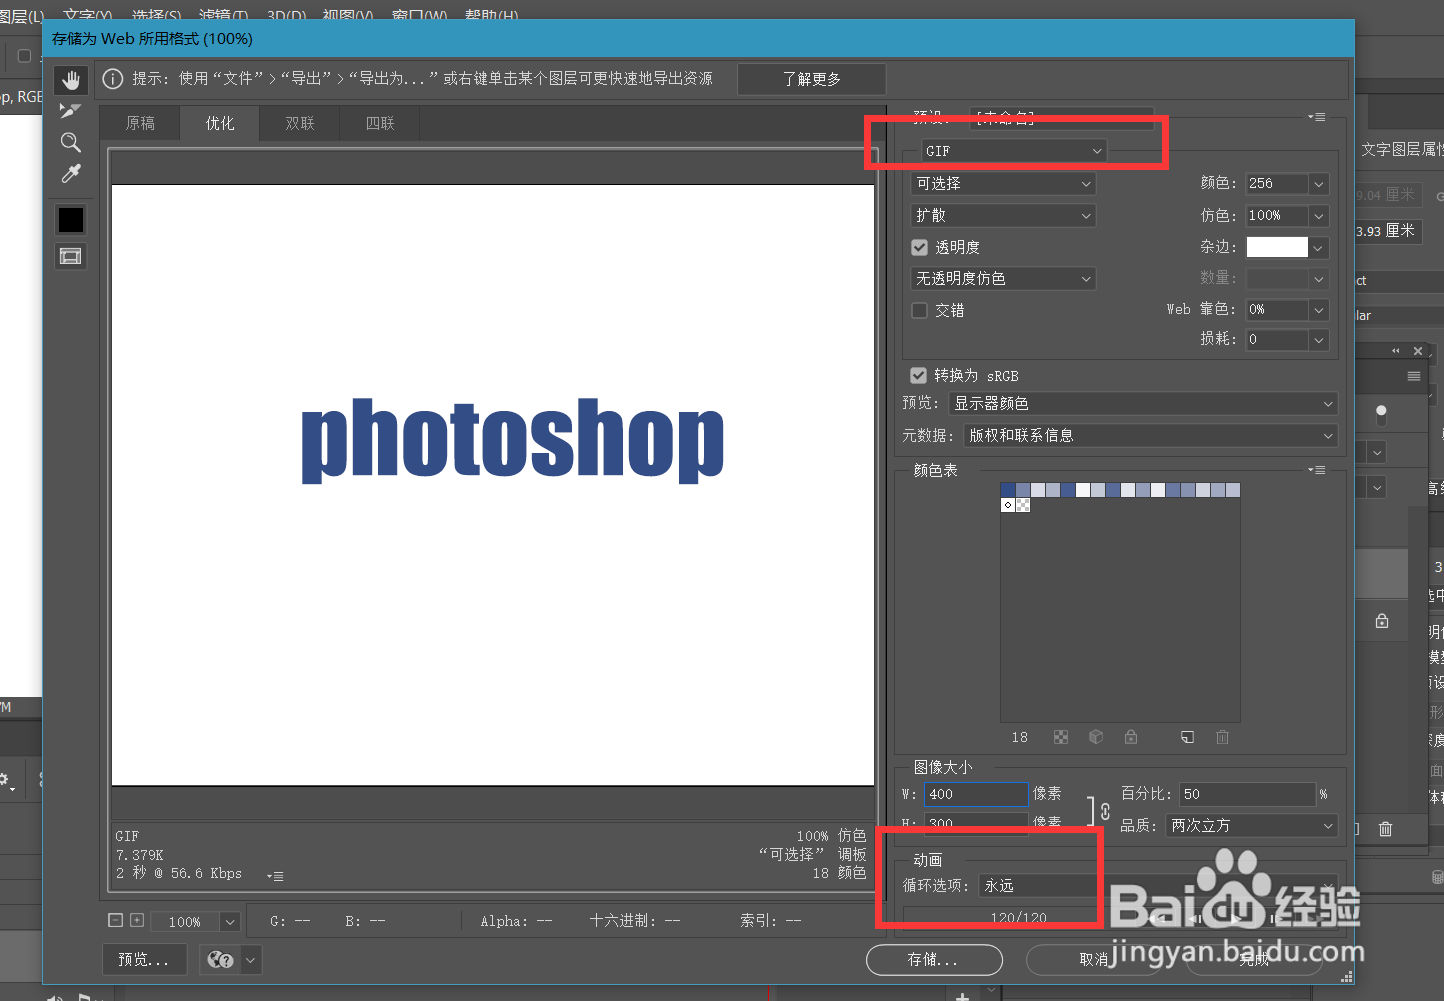Toggle the 转换为 sRGB checkbox
Image resolution: width=1444 pixels, height=1001 pixels.
918,375
